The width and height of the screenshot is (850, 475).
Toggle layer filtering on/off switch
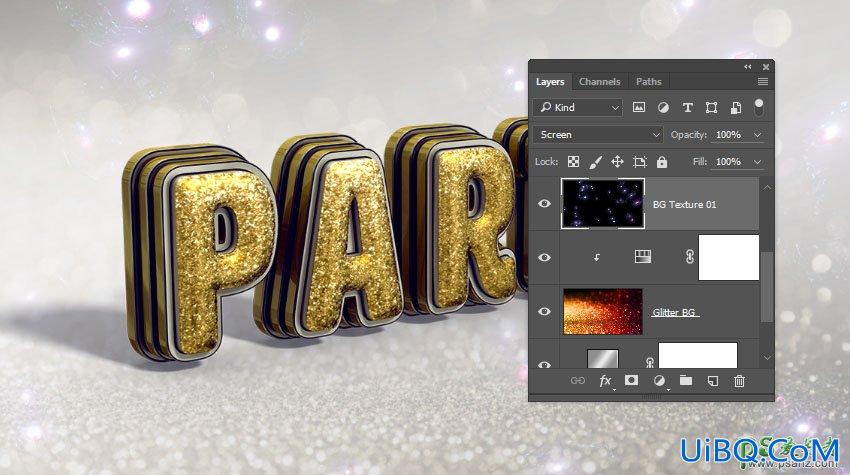point(759,107)
